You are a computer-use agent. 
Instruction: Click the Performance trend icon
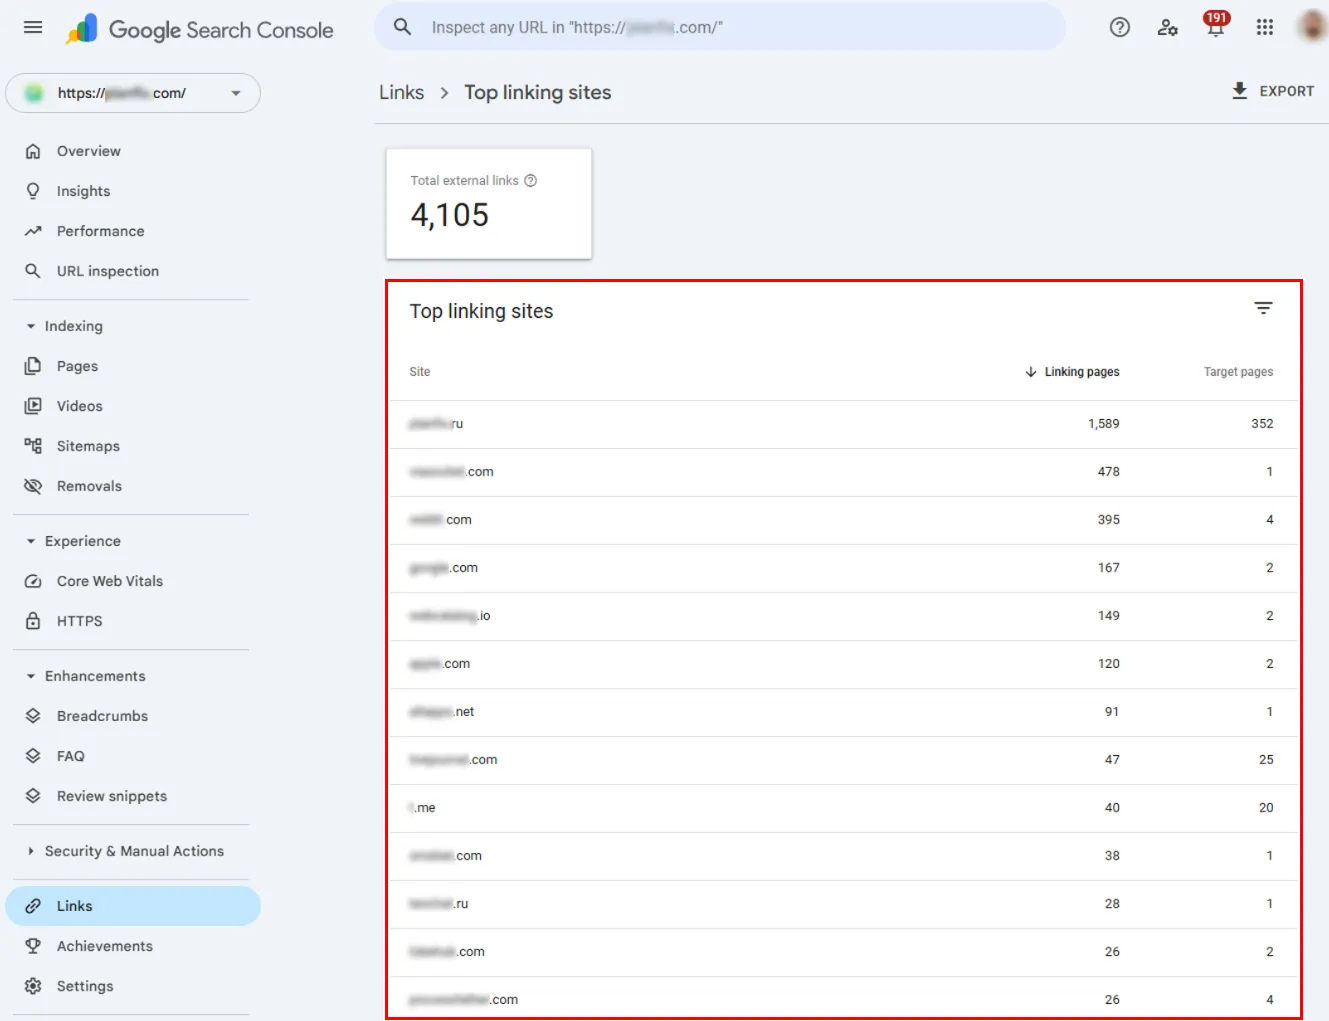point(33,231)
